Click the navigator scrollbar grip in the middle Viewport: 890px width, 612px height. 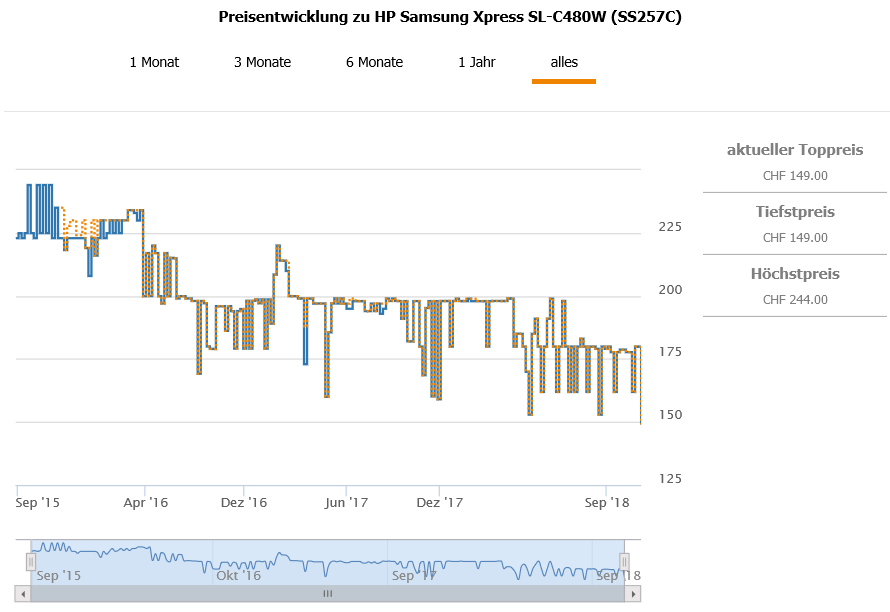[327, 594]
